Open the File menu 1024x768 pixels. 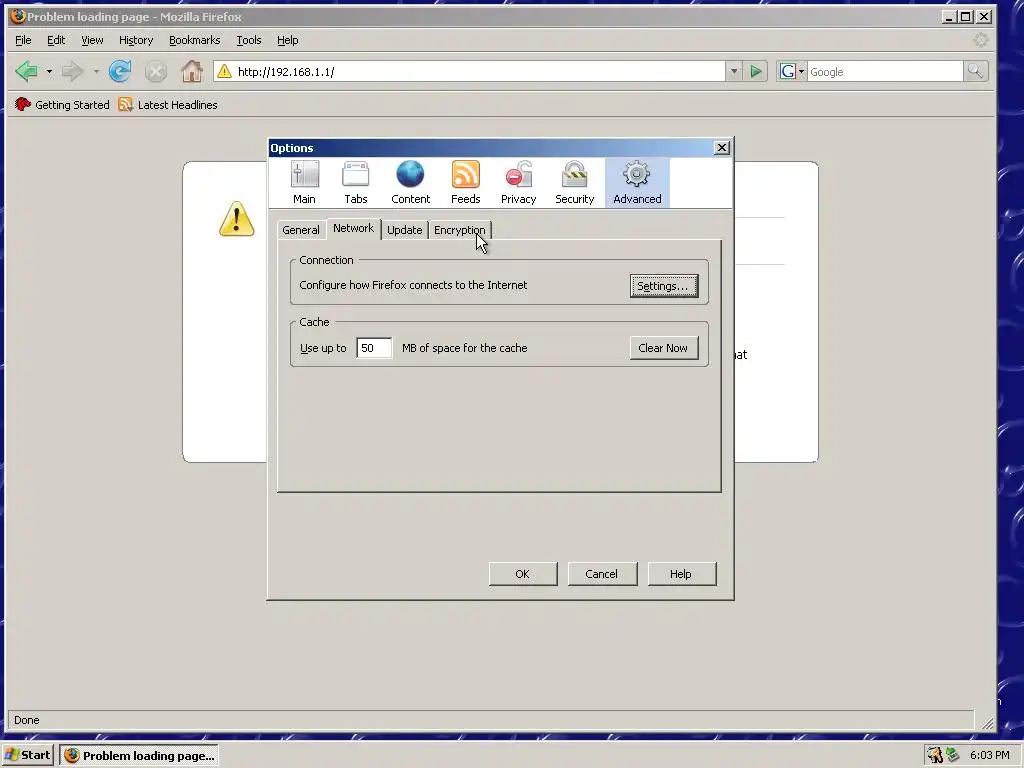tap(23, 40)
